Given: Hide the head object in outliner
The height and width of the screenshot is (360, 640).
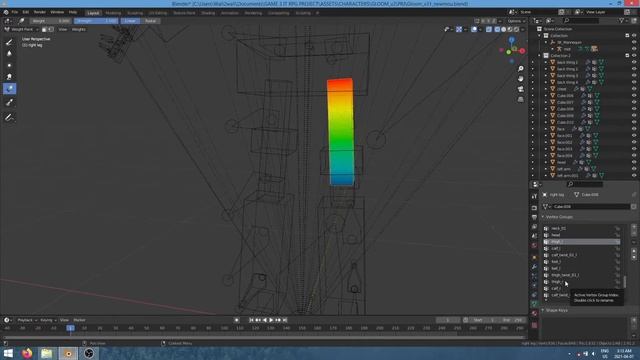Looking at the screenshot, I should (634, 162).
